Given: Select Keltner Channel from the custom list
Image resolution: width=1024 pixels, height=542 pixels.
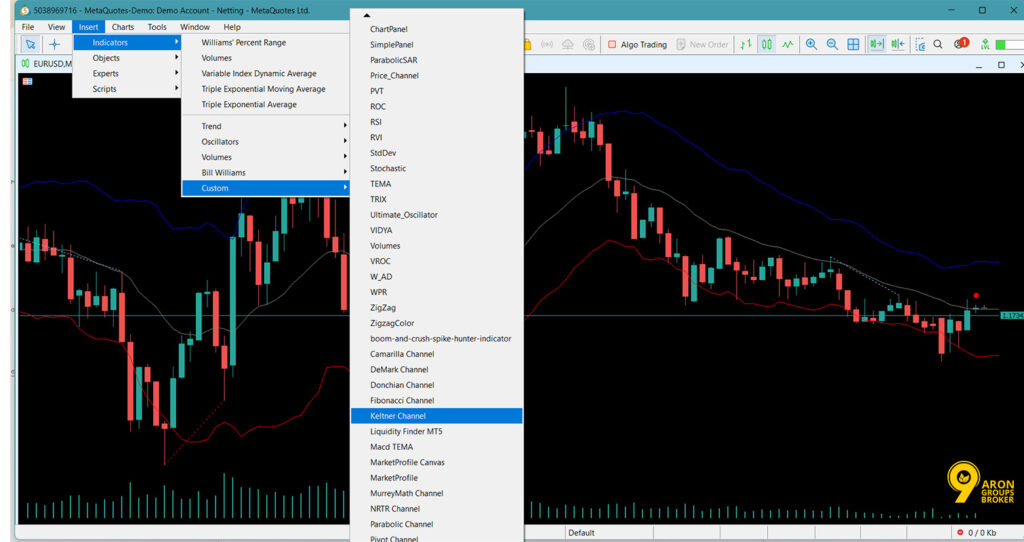Looking at the screenshot, I should point(436,416).
